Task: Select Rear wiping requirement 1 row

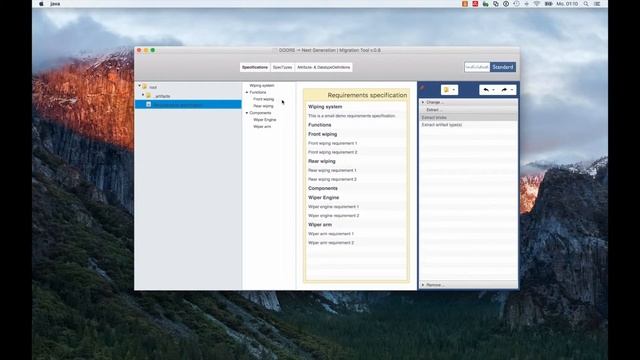Action: tap(356, 171)
